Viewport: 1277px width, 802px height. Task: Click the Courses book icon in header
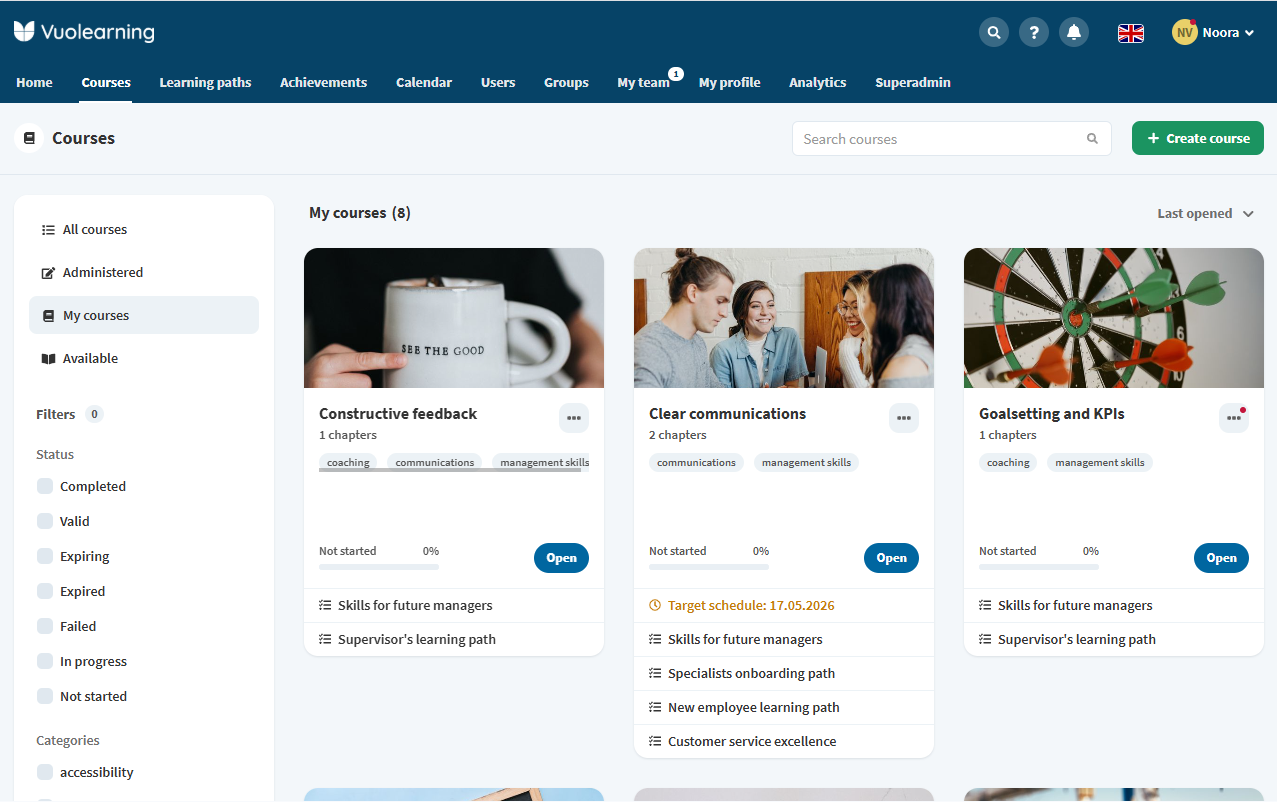(x=29, y=138)
